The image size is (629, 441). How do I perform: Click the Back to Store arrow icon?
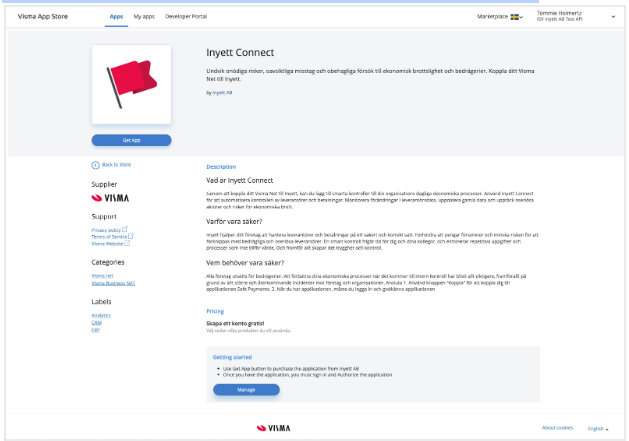95,165
